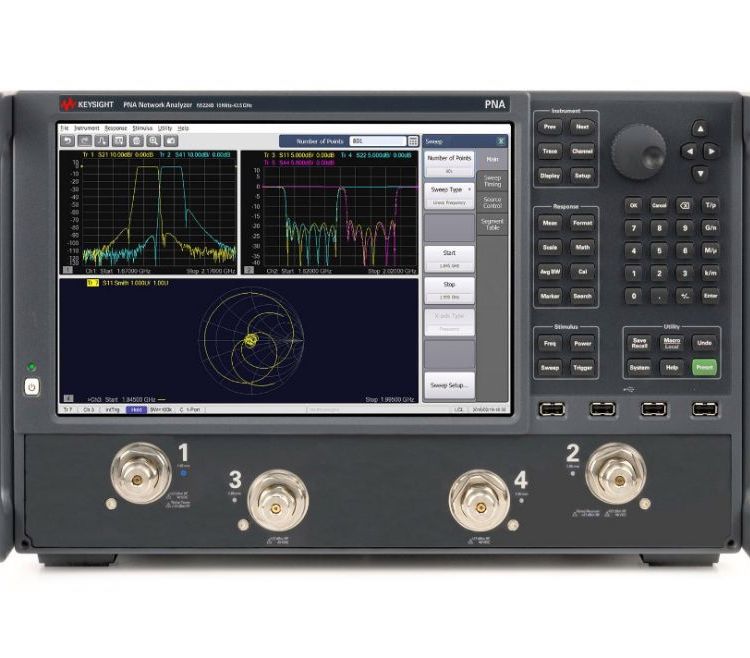This screenshot has width=750, height=658.
Task: Click the Number of Points input field
Action: click(377, 141)
